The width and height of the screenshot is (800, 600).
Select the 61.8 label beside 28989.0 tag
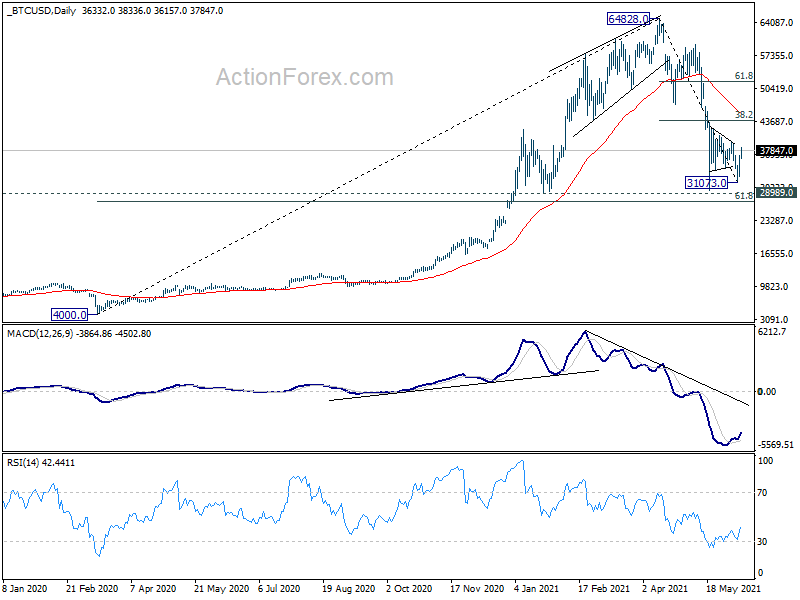pos(744,196)
